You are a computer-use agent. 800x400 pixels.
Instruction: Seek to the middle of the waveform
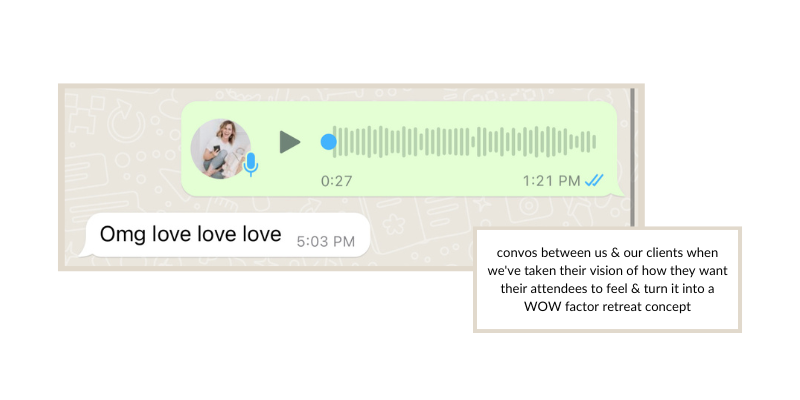pos(464,142)
